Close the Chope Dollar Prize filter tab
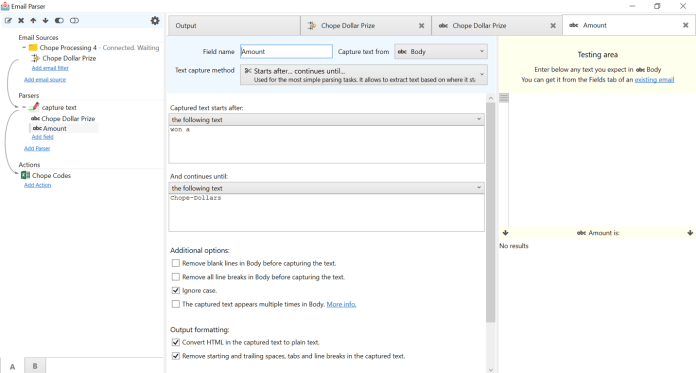This screenshot has height=373, width=696. click(421, 26)
